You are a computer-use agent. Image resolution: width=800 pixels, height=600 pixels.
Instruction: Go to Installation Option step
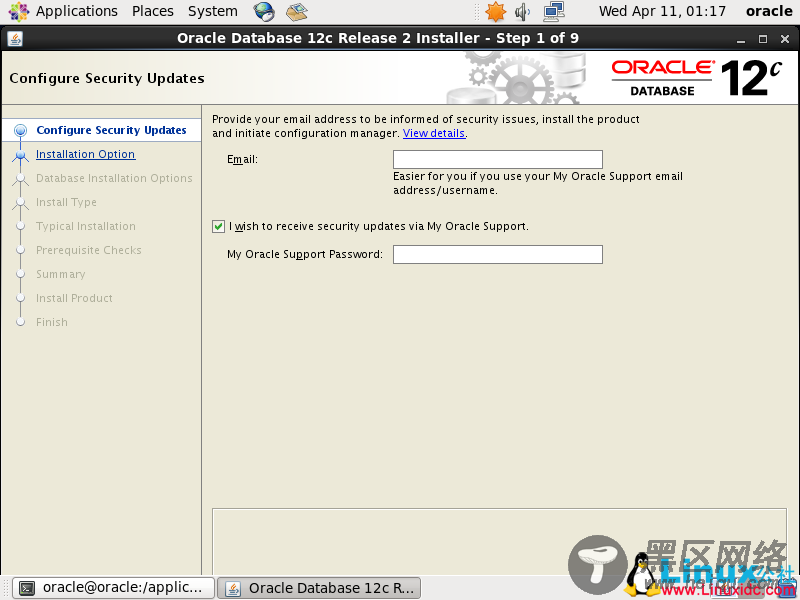coord(85,154)
